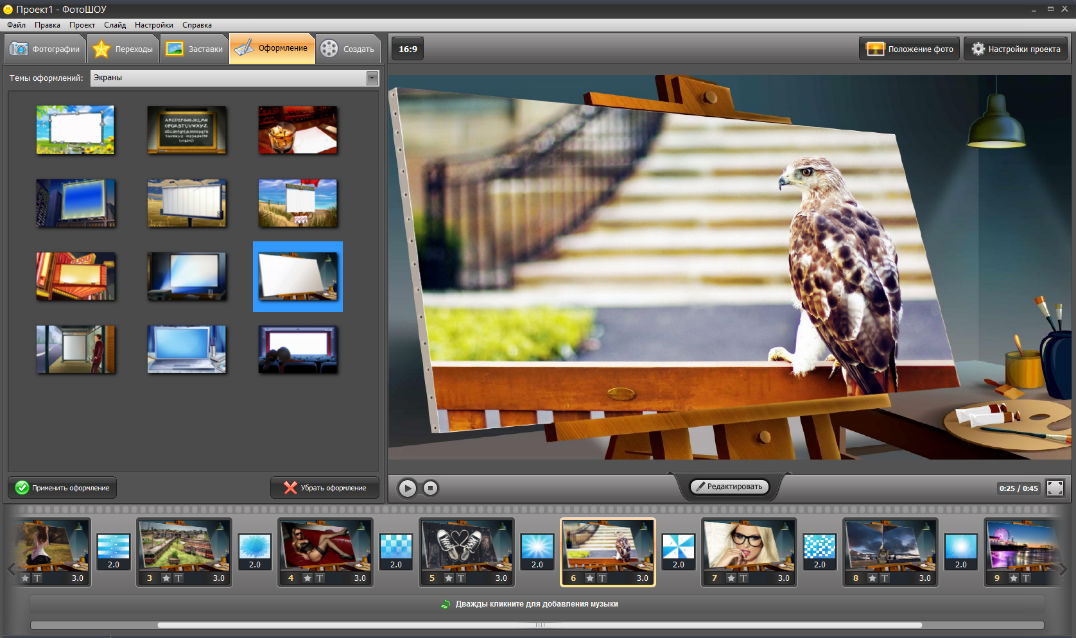1076x638 pixels.
Task: Toggle fullscreen preview mode
Action: pos(1055,488)
